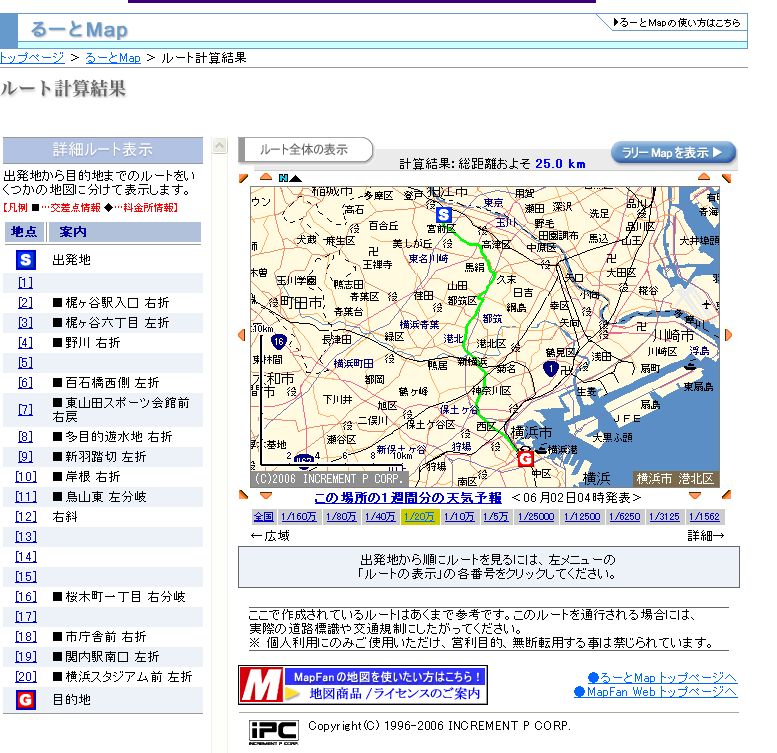The height and width of the screenshot is (753, 777).
Task: Pan the map left with the west arrow
Action: tap(241, 335)
